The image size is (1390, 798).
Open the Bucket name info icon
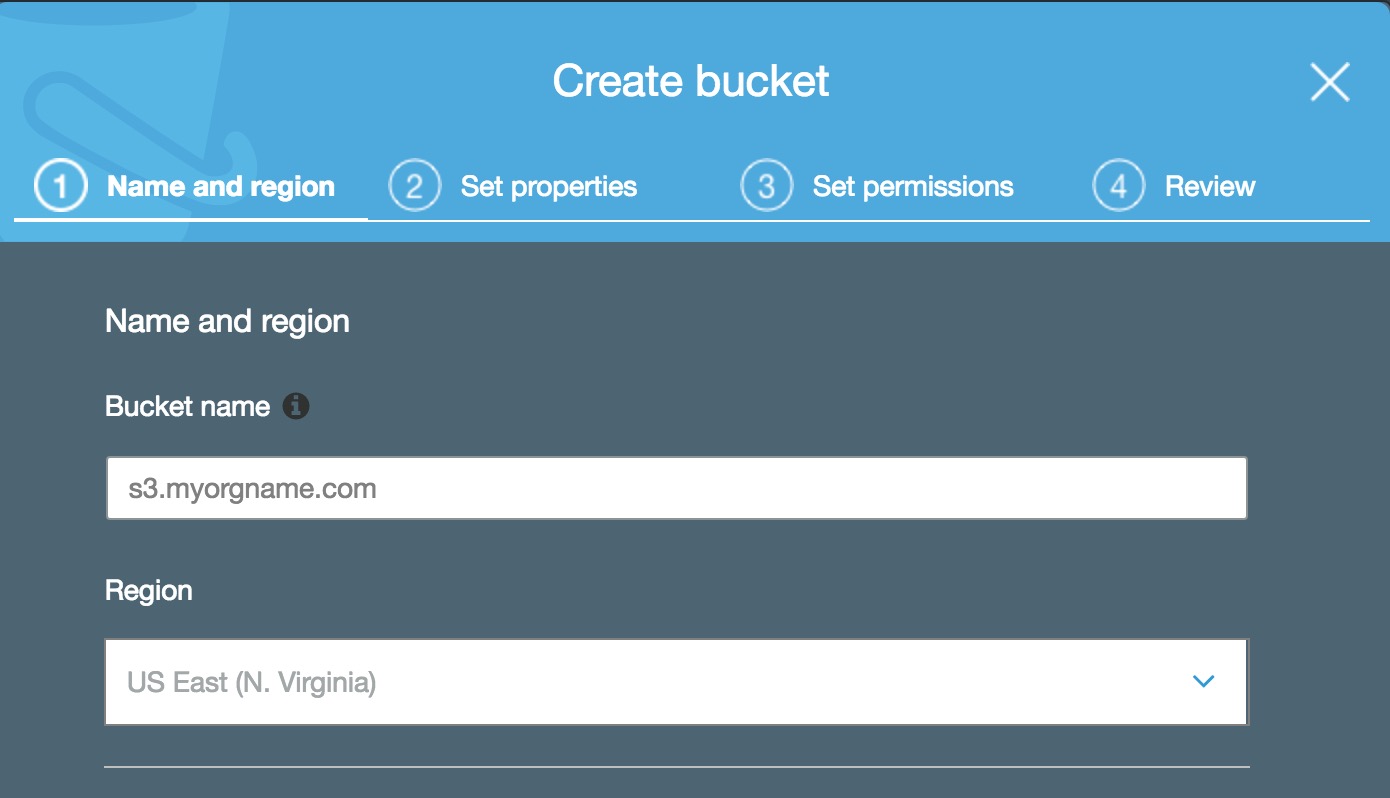tap(296, 406)
